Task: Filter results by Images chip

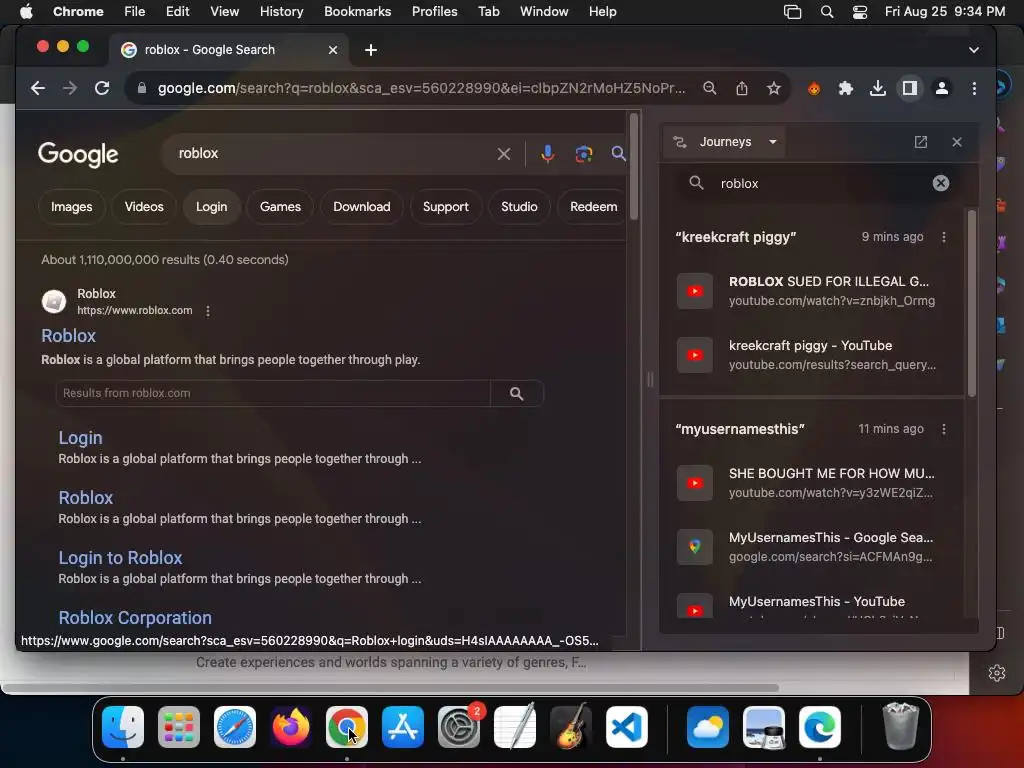Action: [x=72, y=207]
